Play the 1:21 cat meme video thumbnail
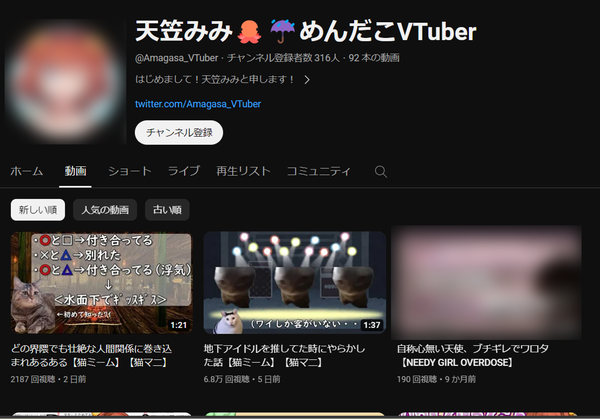Image resolution: width=600 pixels, height=419 pixels. point(101,283)
